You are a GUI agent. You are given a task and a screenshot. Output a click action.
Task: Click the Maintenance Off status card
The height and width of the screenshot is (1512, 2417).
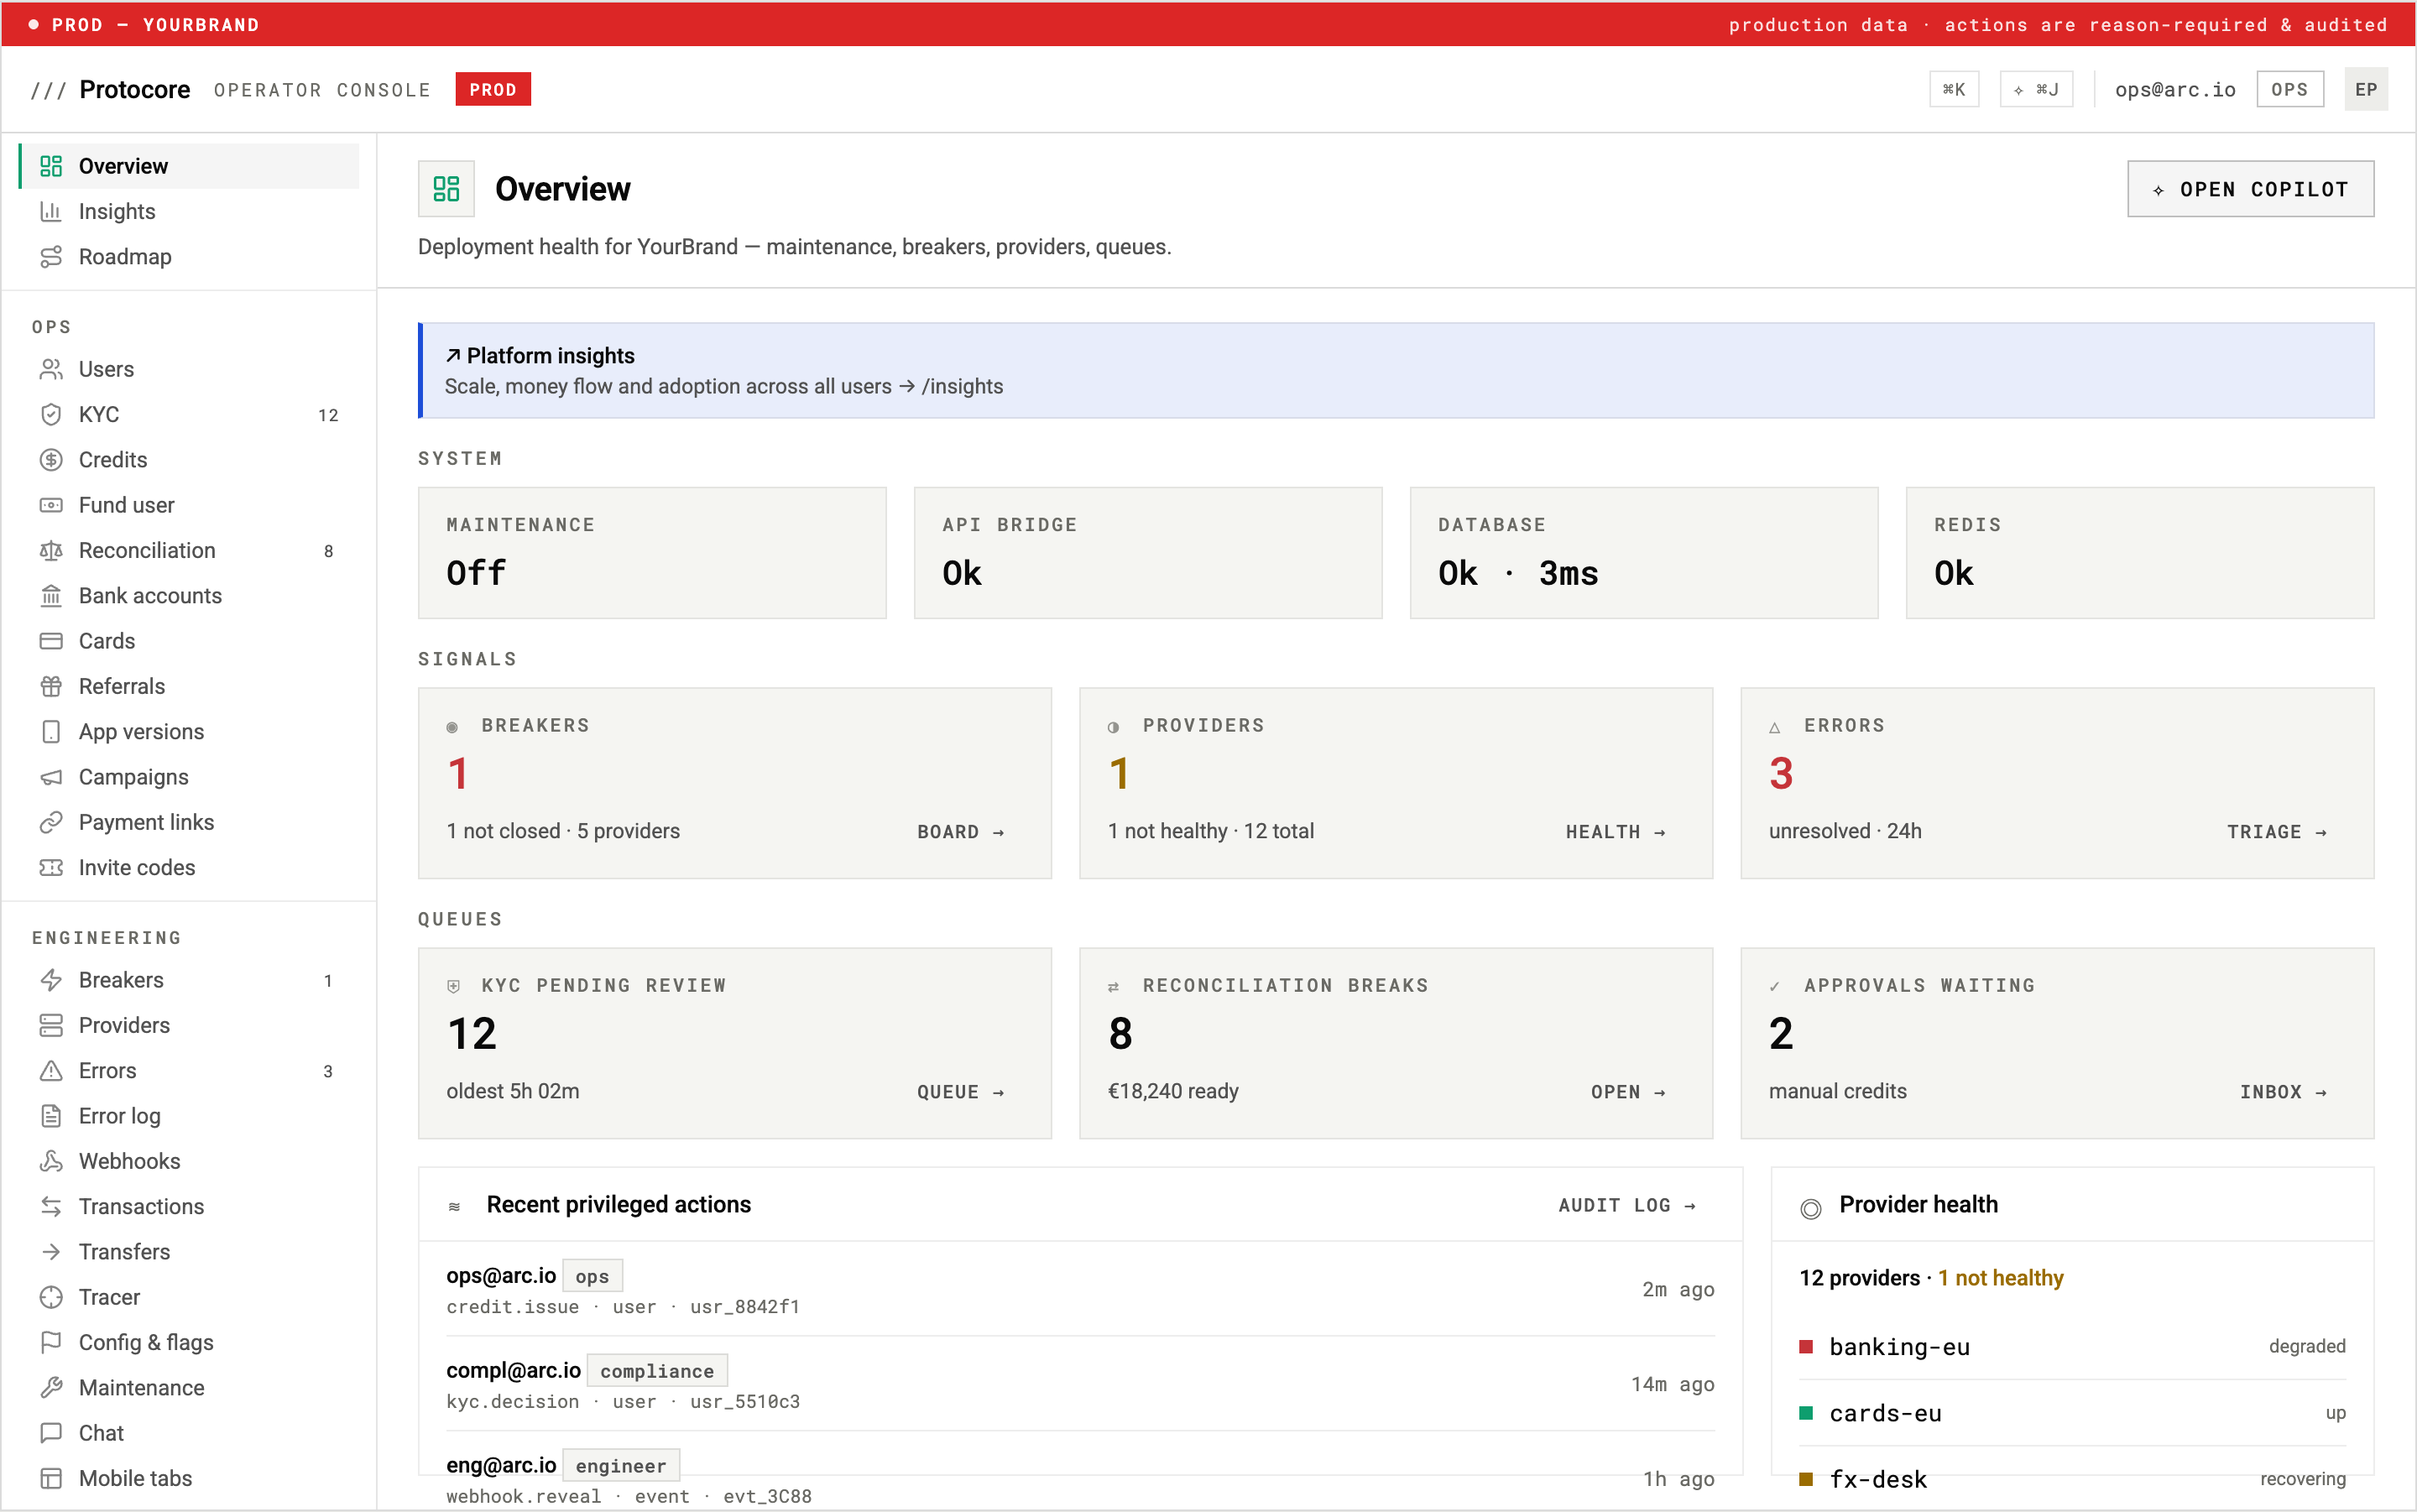tap(652, 553)
